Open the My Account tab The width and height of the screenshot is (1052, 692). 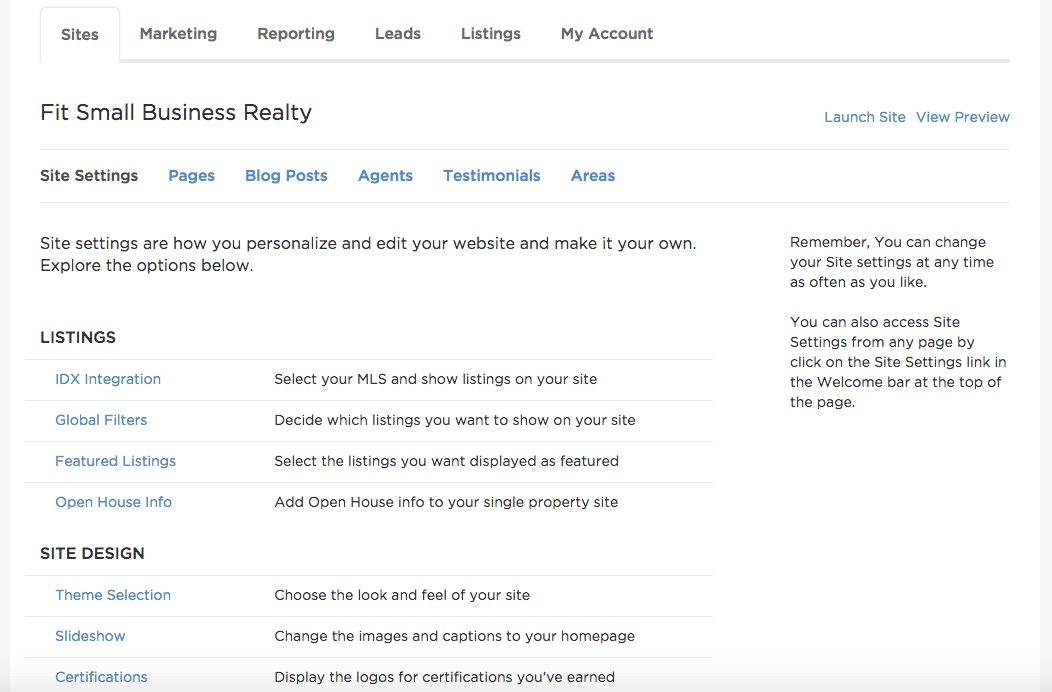pos(607,34)
